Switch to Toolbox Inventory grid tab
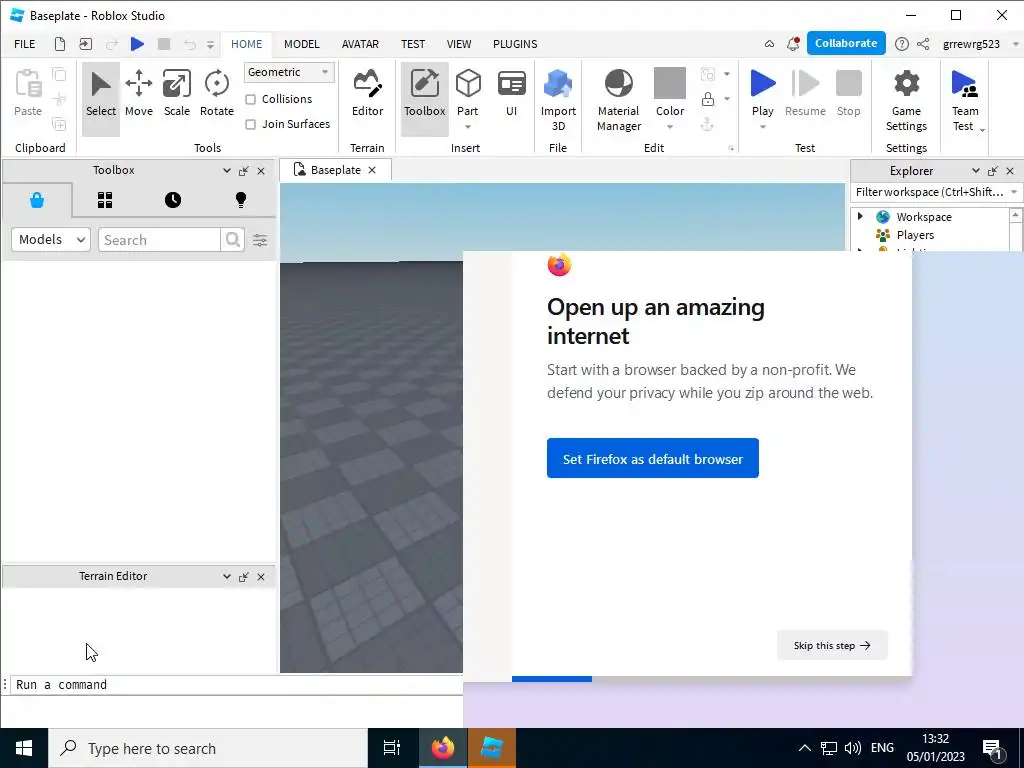This screenshot has width=1024, height=768. click(104, 200)
